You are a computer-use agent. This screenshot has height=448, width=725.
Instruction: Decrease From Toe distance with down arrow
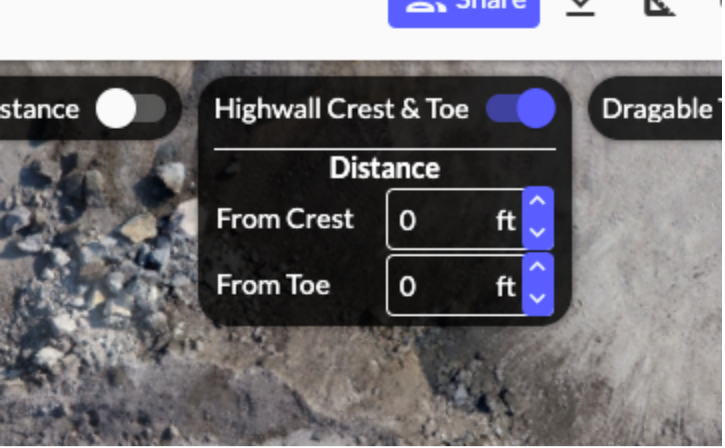point(537,299)
